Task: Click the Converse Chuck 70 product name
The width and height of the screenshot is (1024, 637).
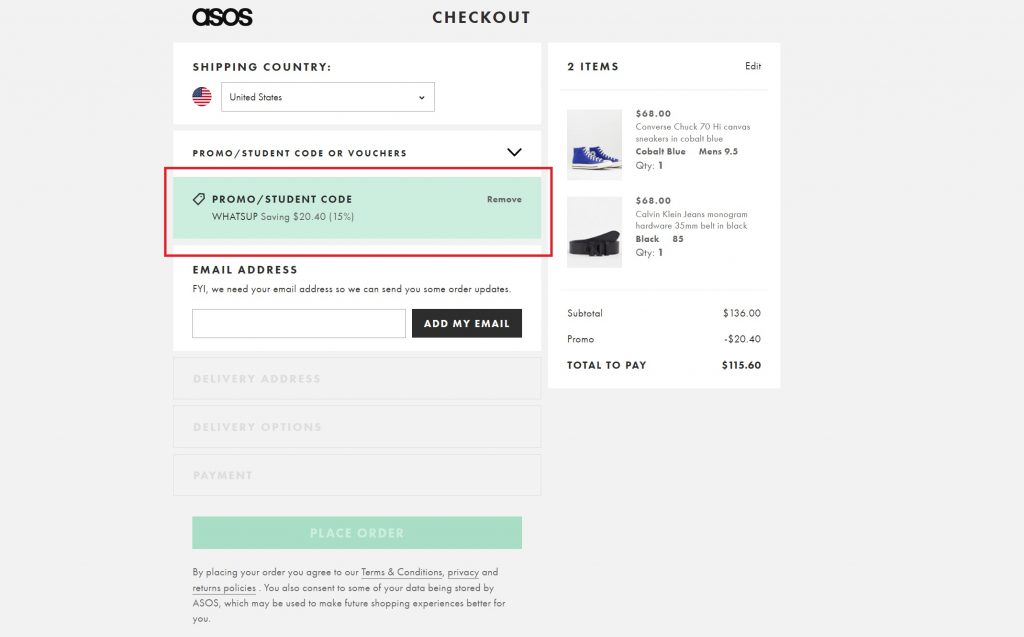Action: coord(692,133)
